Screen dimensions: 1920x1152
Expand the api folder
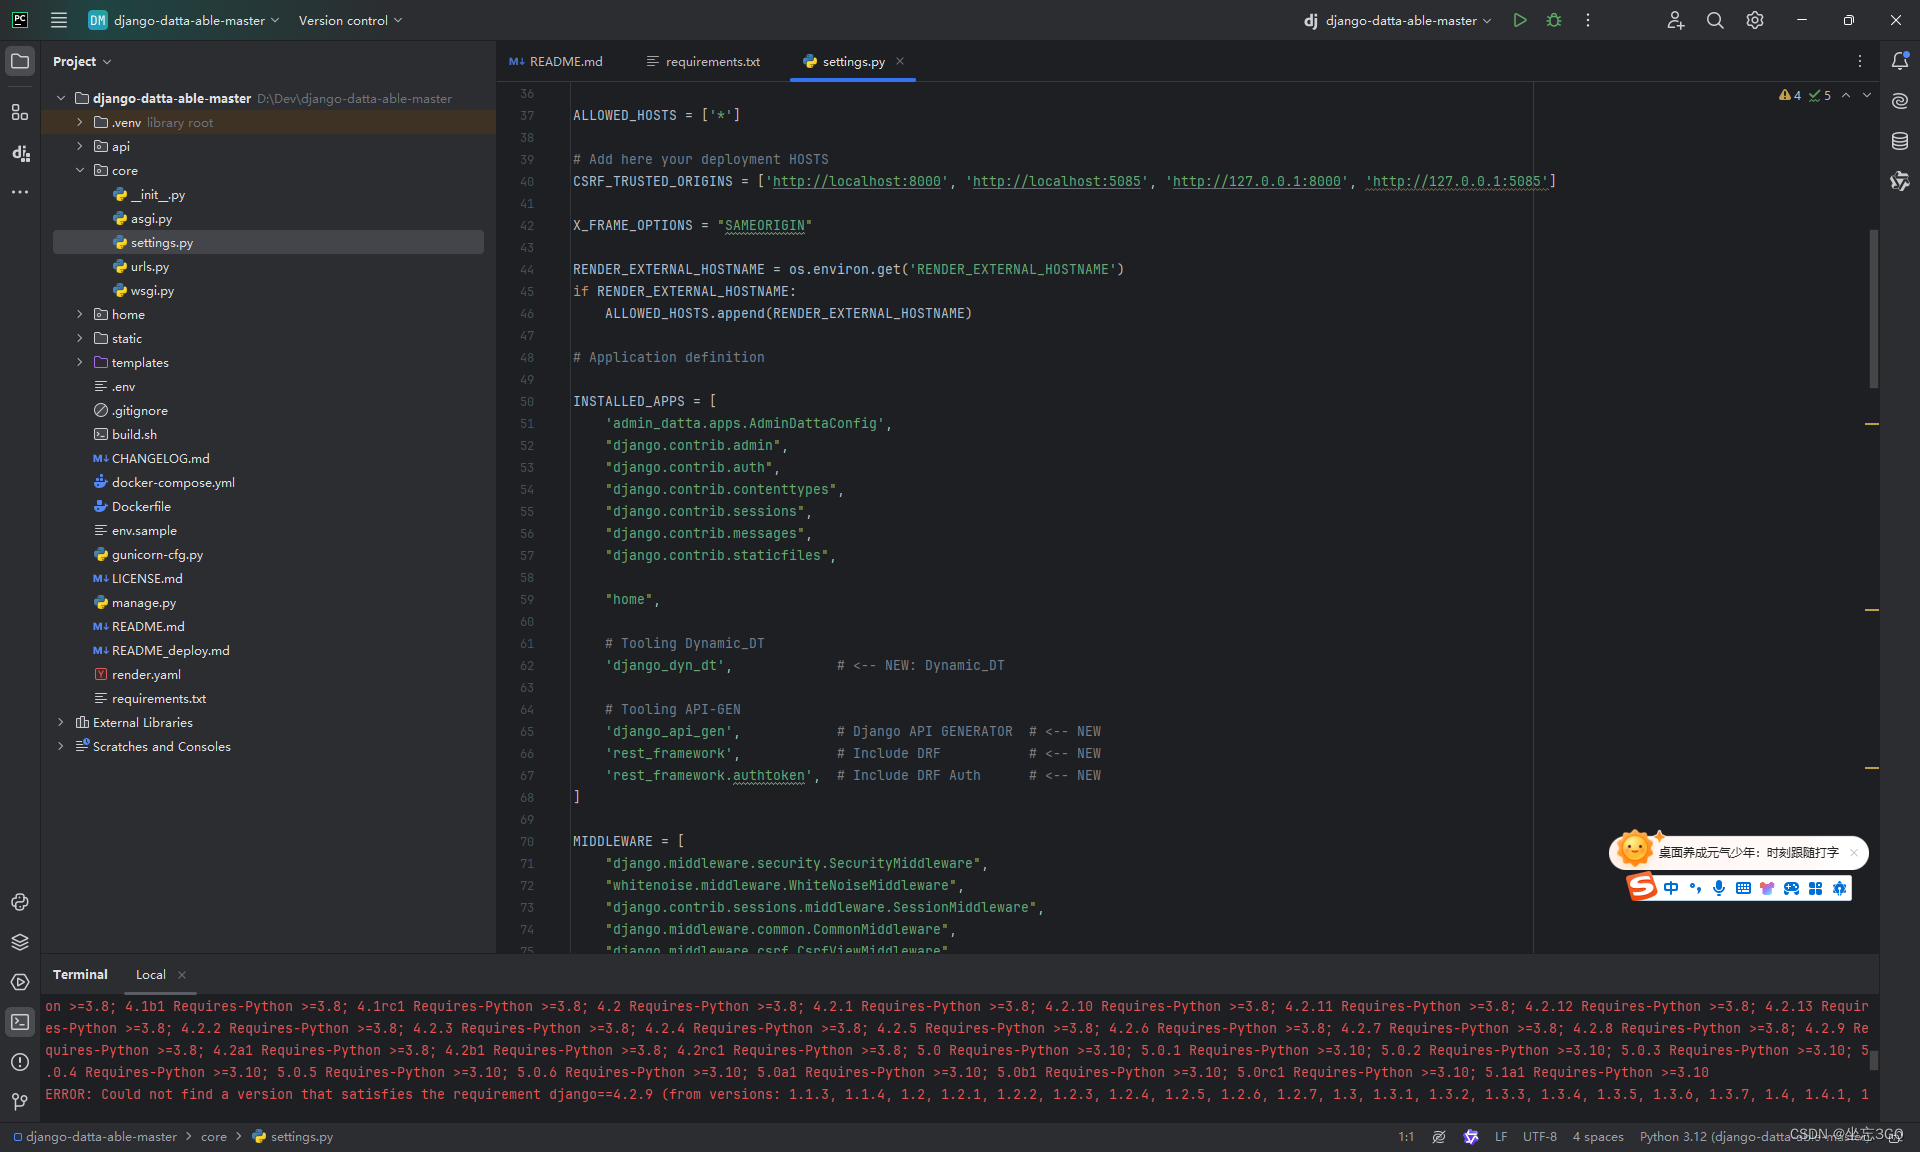click(x=80, y=146)
